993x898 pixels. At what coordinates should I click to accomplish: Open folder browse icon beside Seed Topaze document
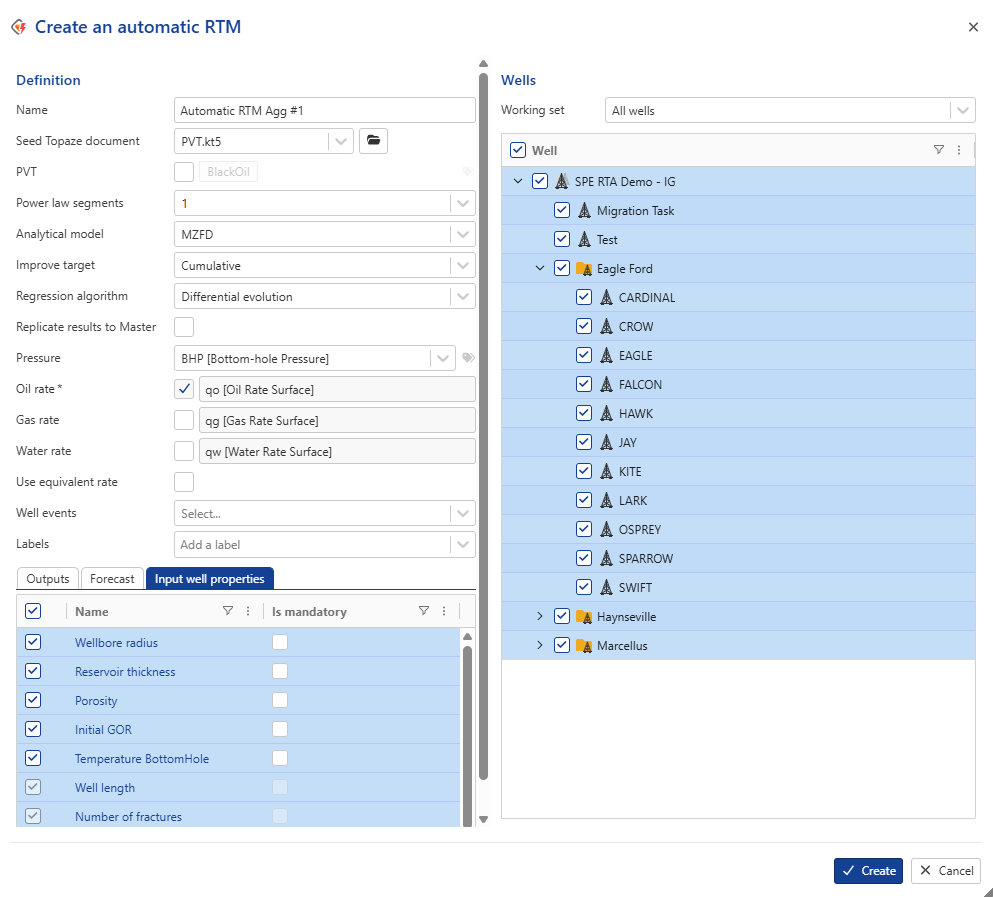tap(373, 141)
